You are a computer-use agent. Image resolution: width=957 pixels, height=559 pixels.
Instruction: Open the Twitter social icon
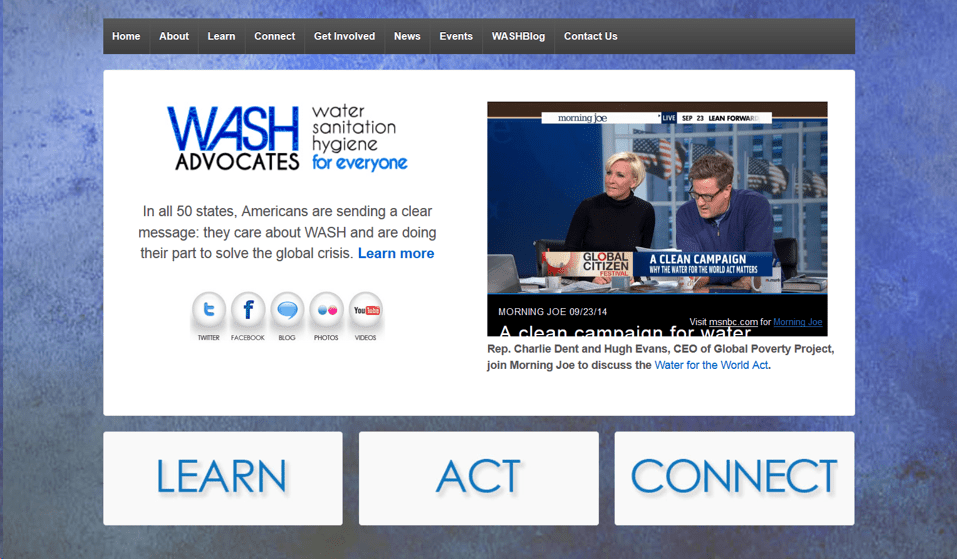click(209, 316)
